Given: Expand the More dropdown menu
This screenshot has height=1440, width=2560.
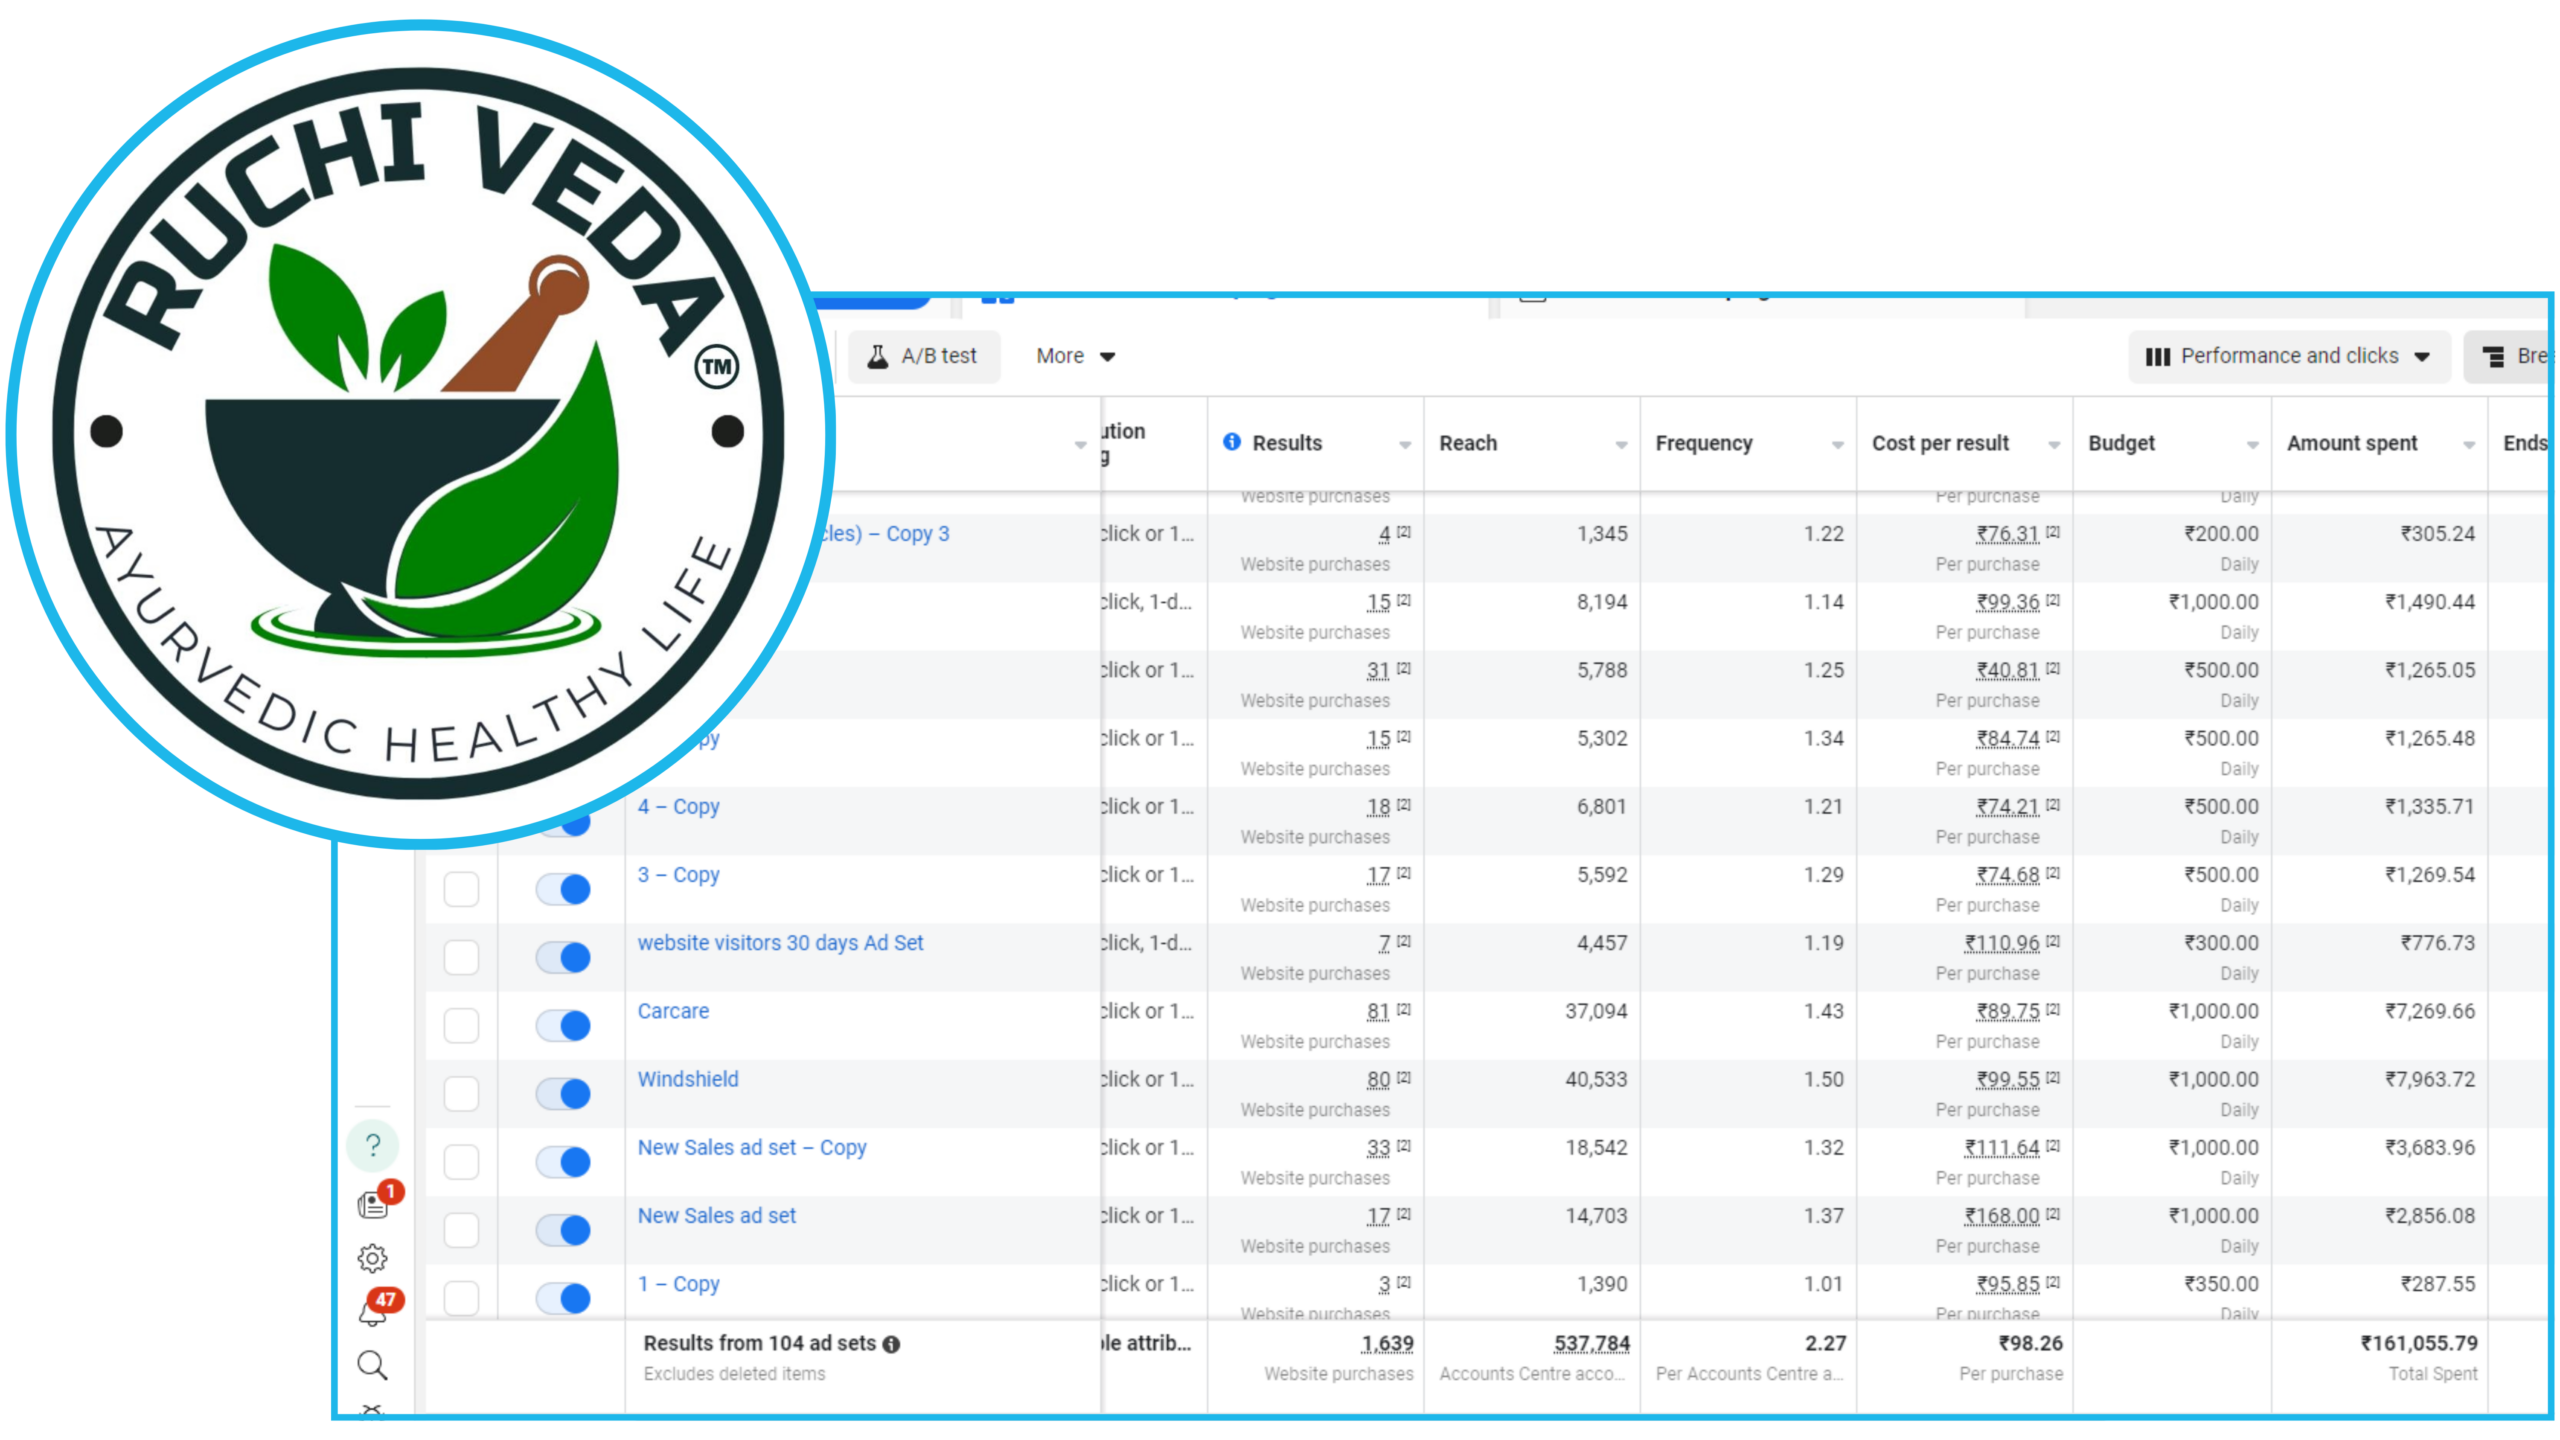Looking at the screenshot, I should (1075, 356).
